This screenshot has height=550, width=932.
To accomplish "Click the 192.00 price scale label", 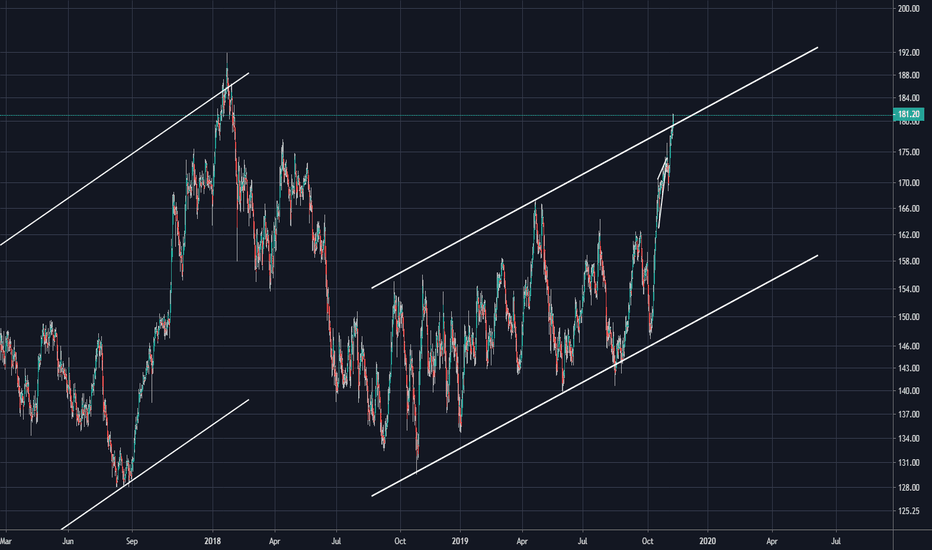I will coord(909,53).
